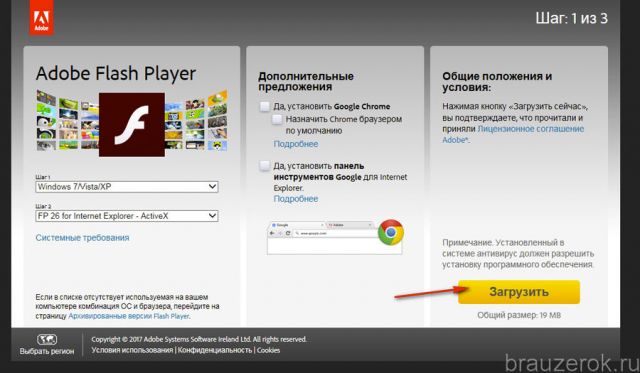
Task: Open the 'Cookies' footer link
Action: [x=268, y=350]
